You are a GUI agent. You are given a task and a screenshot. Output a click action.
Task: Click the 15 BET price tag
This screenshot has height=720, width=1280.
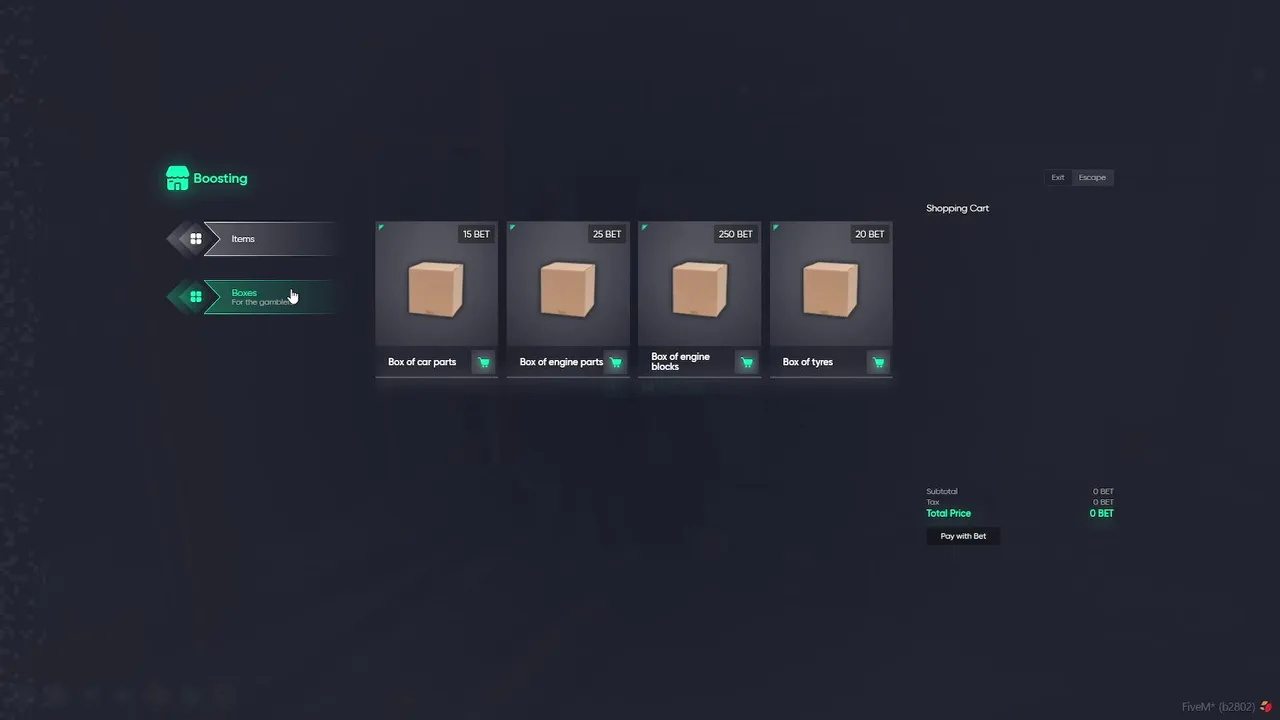click(x=476, y=234)
